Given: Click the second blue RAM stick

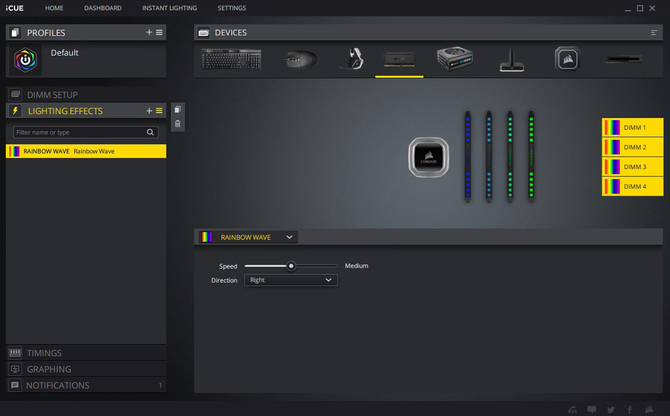Looking at the screenshot, I should [489, 157].
